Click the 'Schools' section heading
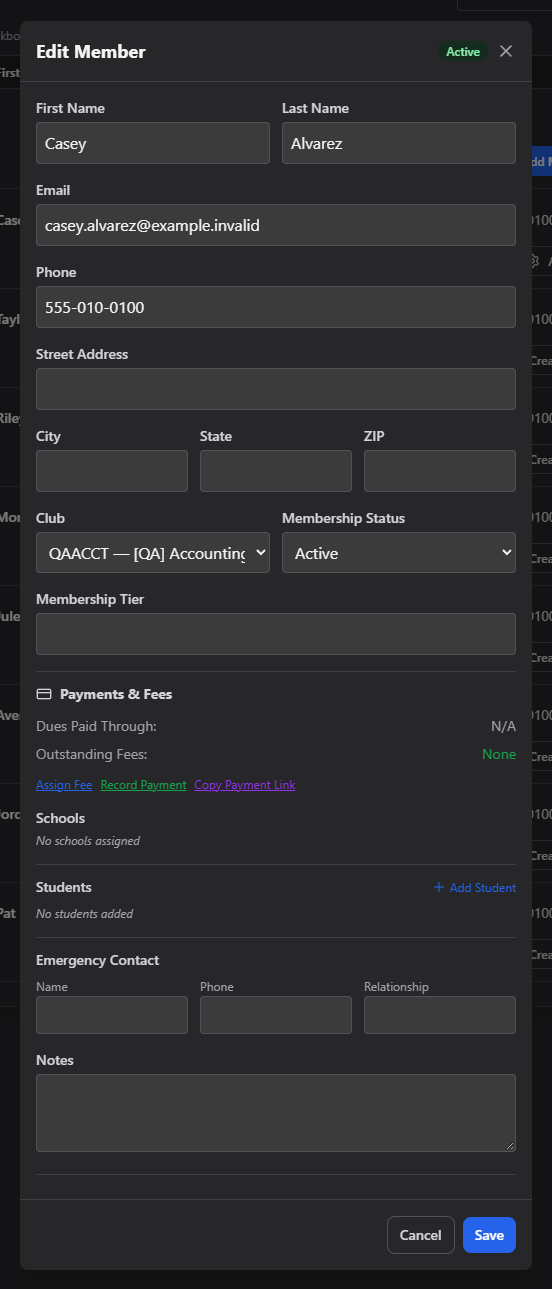This screenshot has height=1289, width=552. point(60,818)
